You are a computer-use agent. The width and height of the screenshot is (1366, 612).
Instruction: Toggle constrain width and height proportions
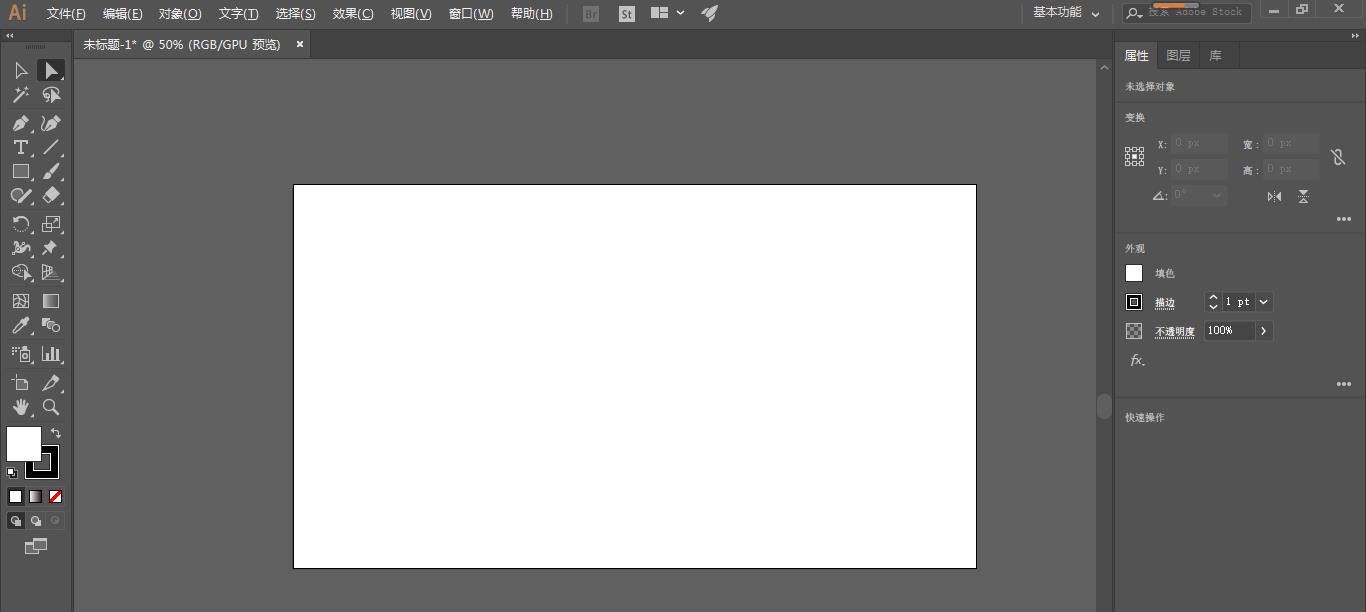(1338, 157)
